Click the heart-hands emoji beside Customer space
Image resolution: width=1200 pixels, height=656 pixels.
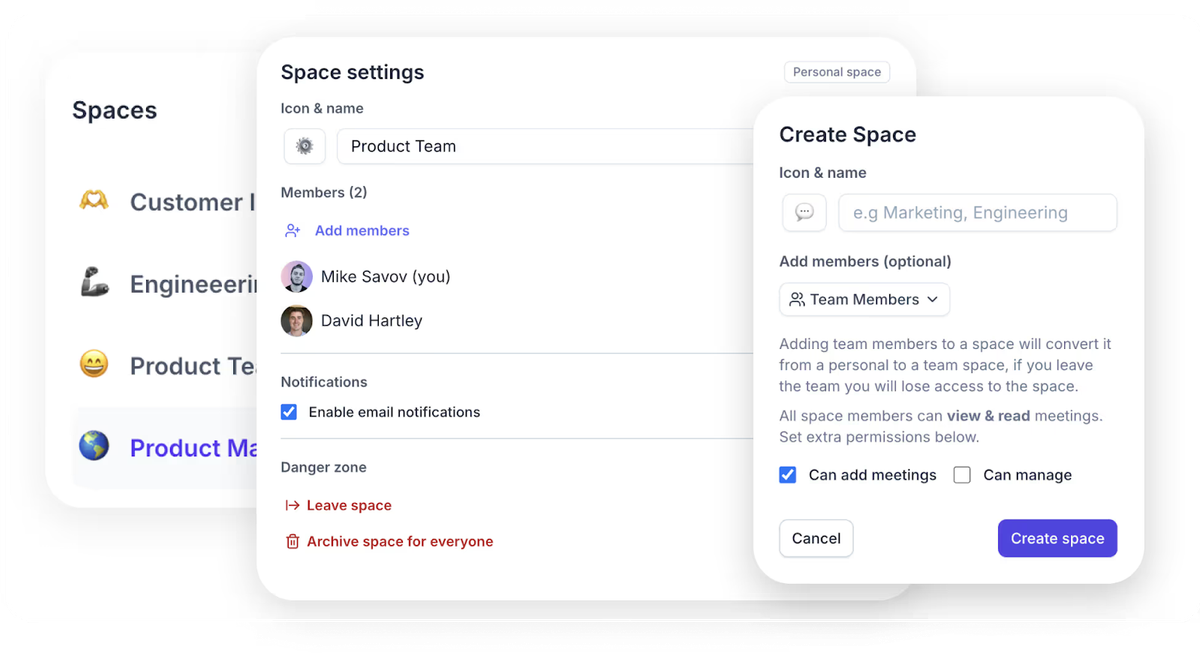[x=94, y=201]
